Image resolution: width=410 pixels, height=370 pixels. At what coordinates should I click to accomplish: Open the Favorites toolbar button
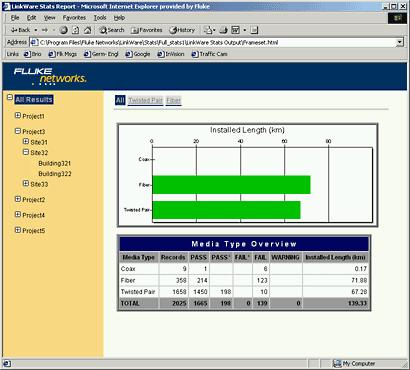point(147,30)
